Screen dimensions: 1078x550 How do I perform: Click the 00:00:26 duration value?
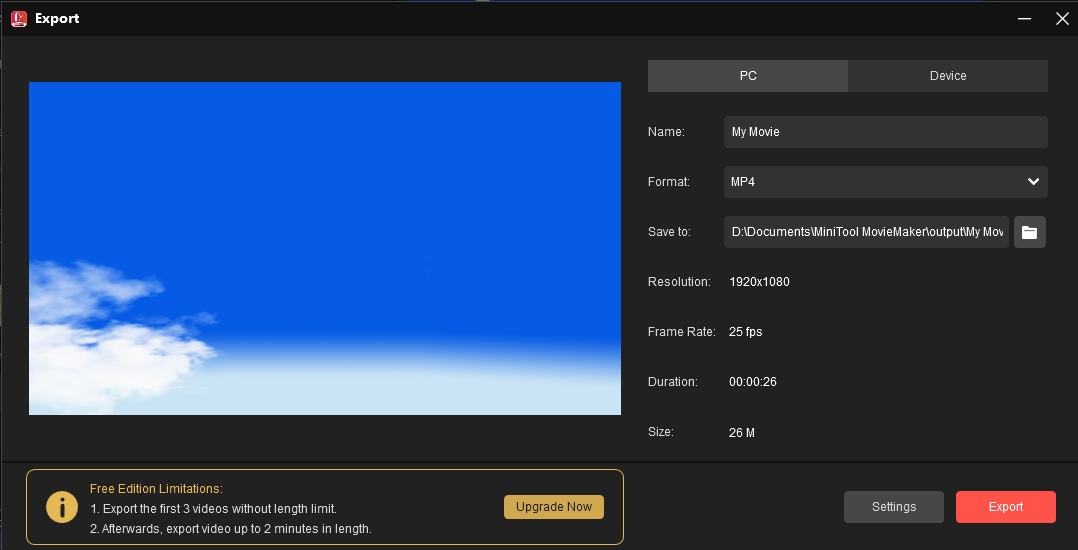click(x=753, y=382)
